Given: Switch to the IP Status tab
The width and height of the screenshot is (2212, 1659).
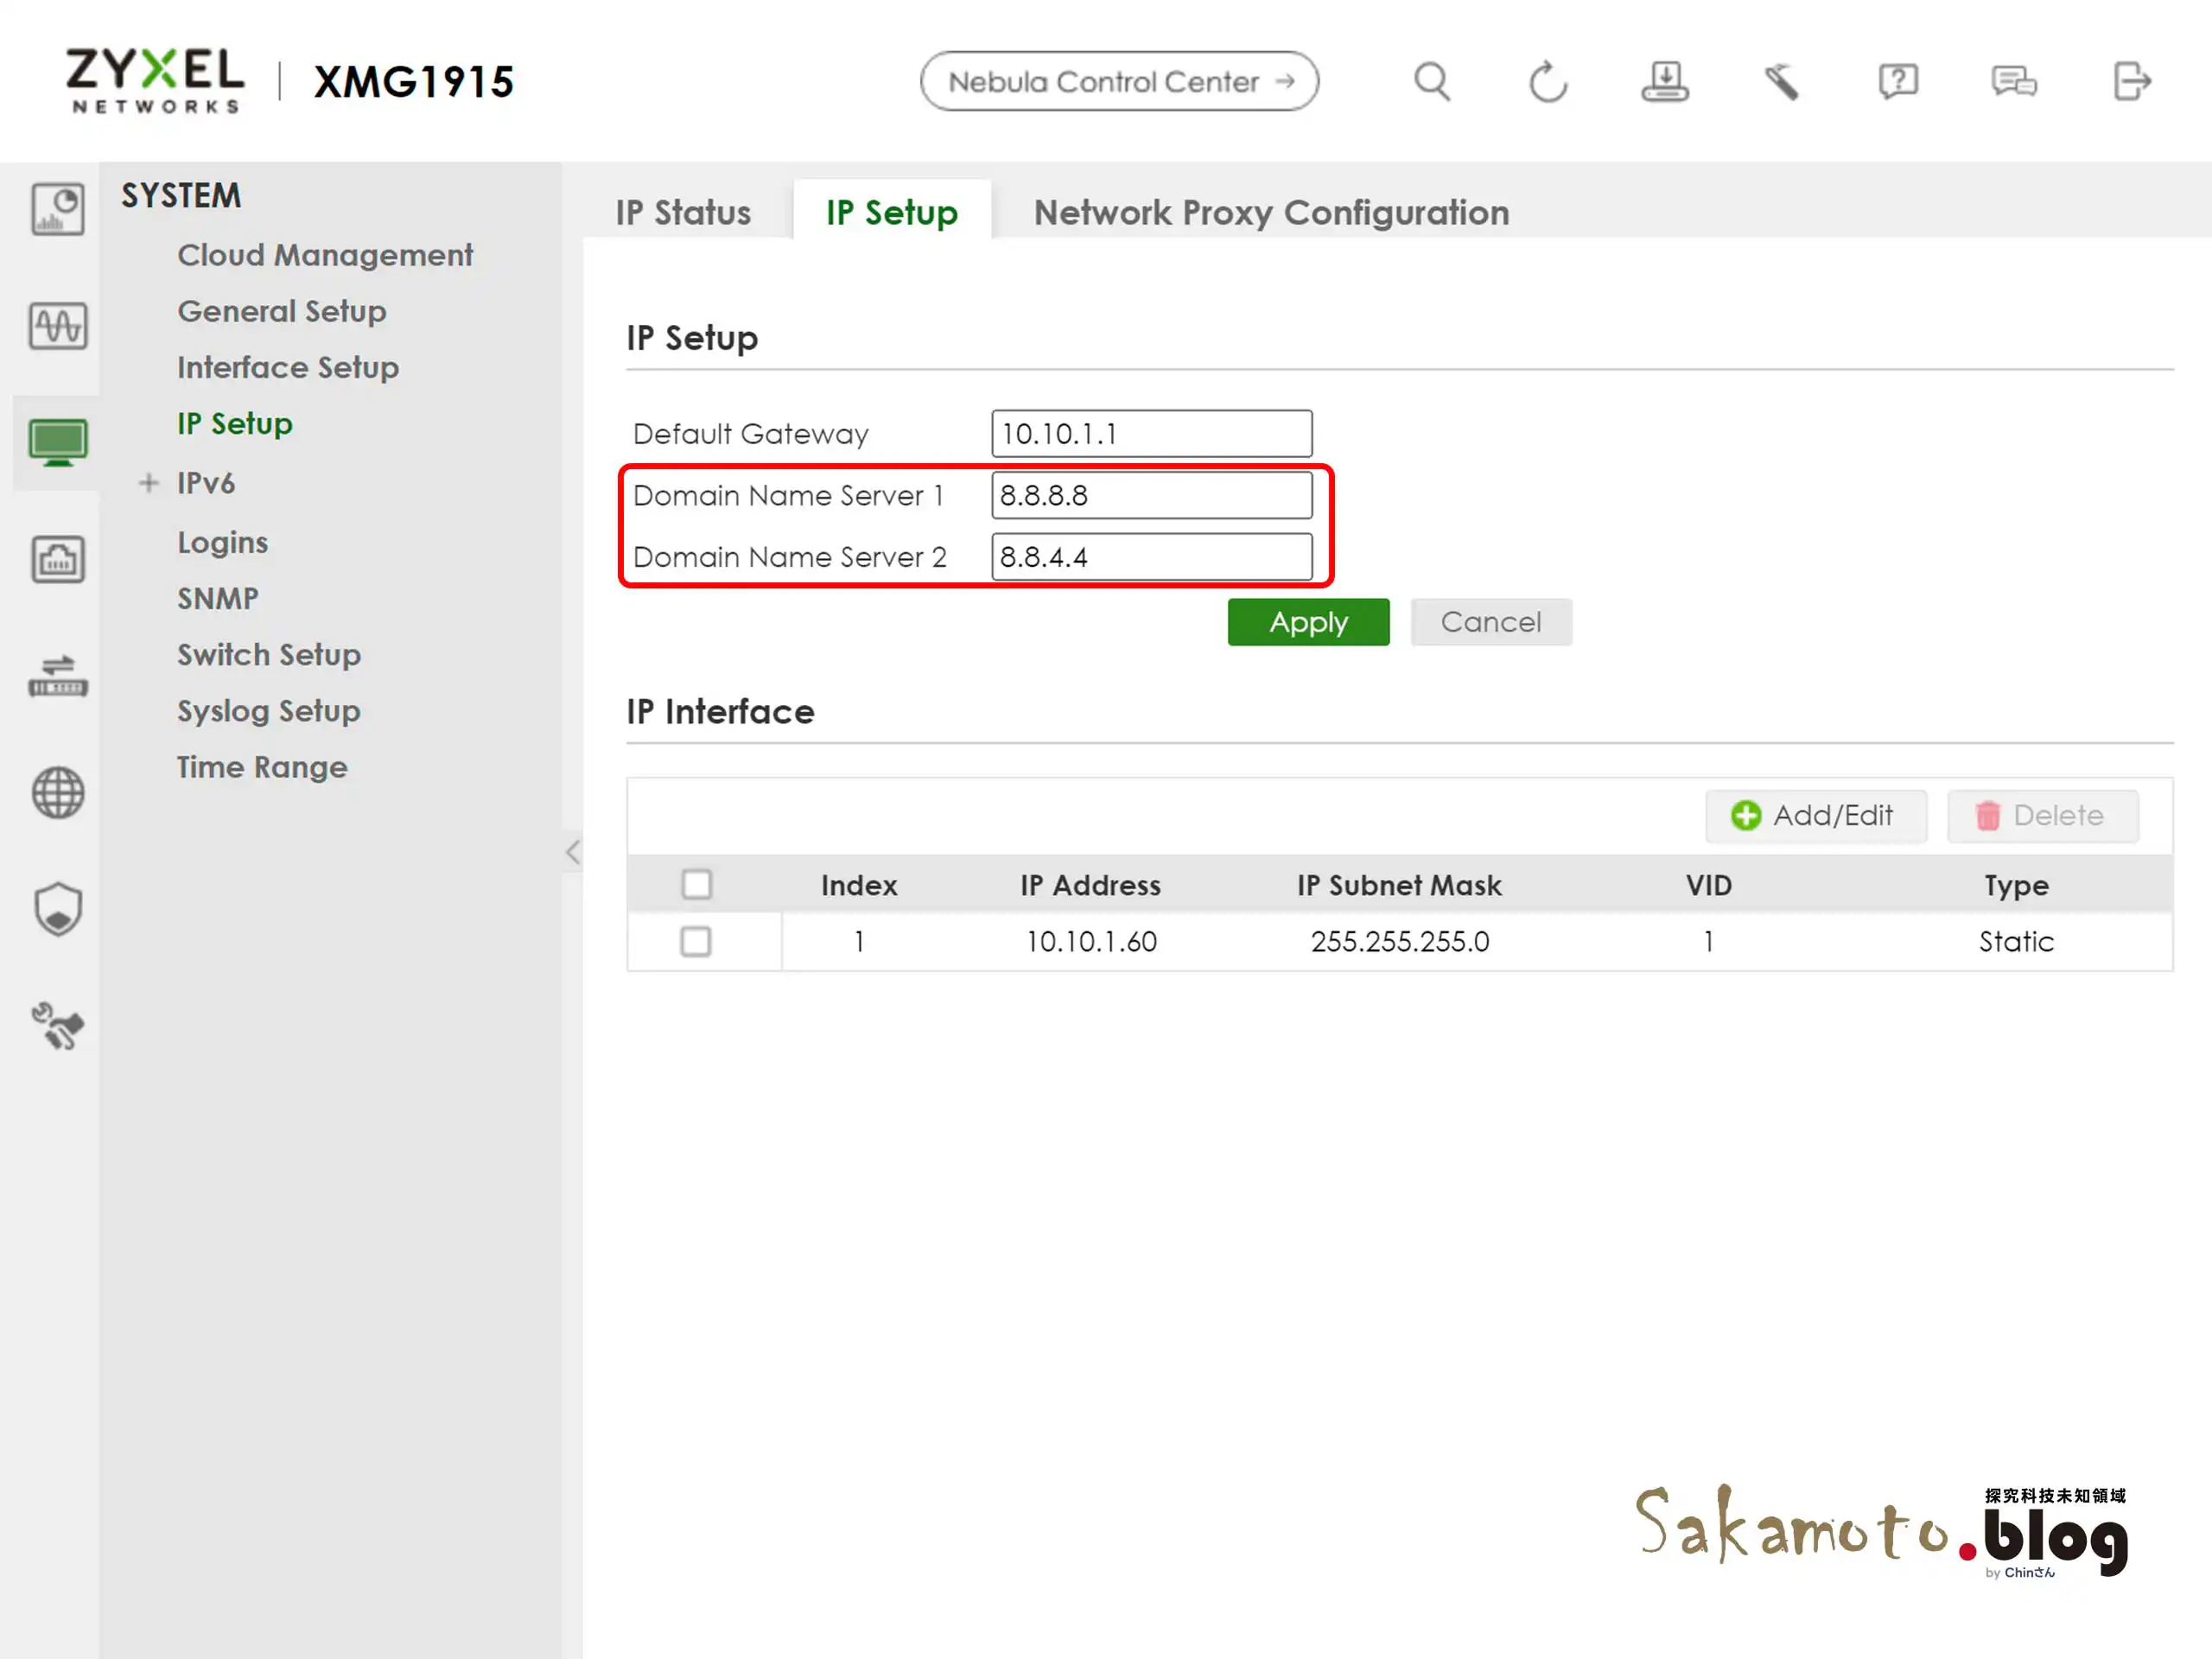Looking at the screenshot, I should tap(684, 212).
